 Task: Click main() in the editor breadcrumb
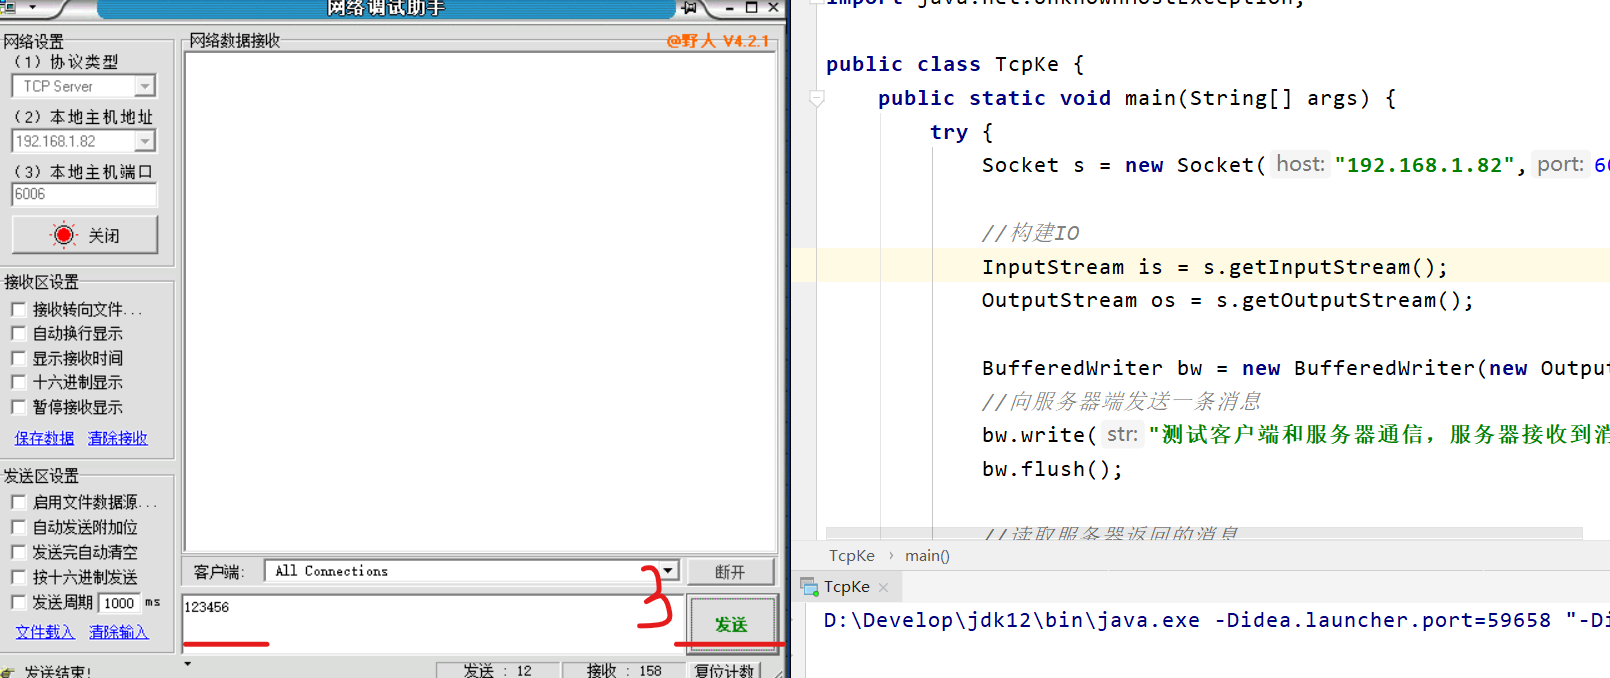coord(927,556)
